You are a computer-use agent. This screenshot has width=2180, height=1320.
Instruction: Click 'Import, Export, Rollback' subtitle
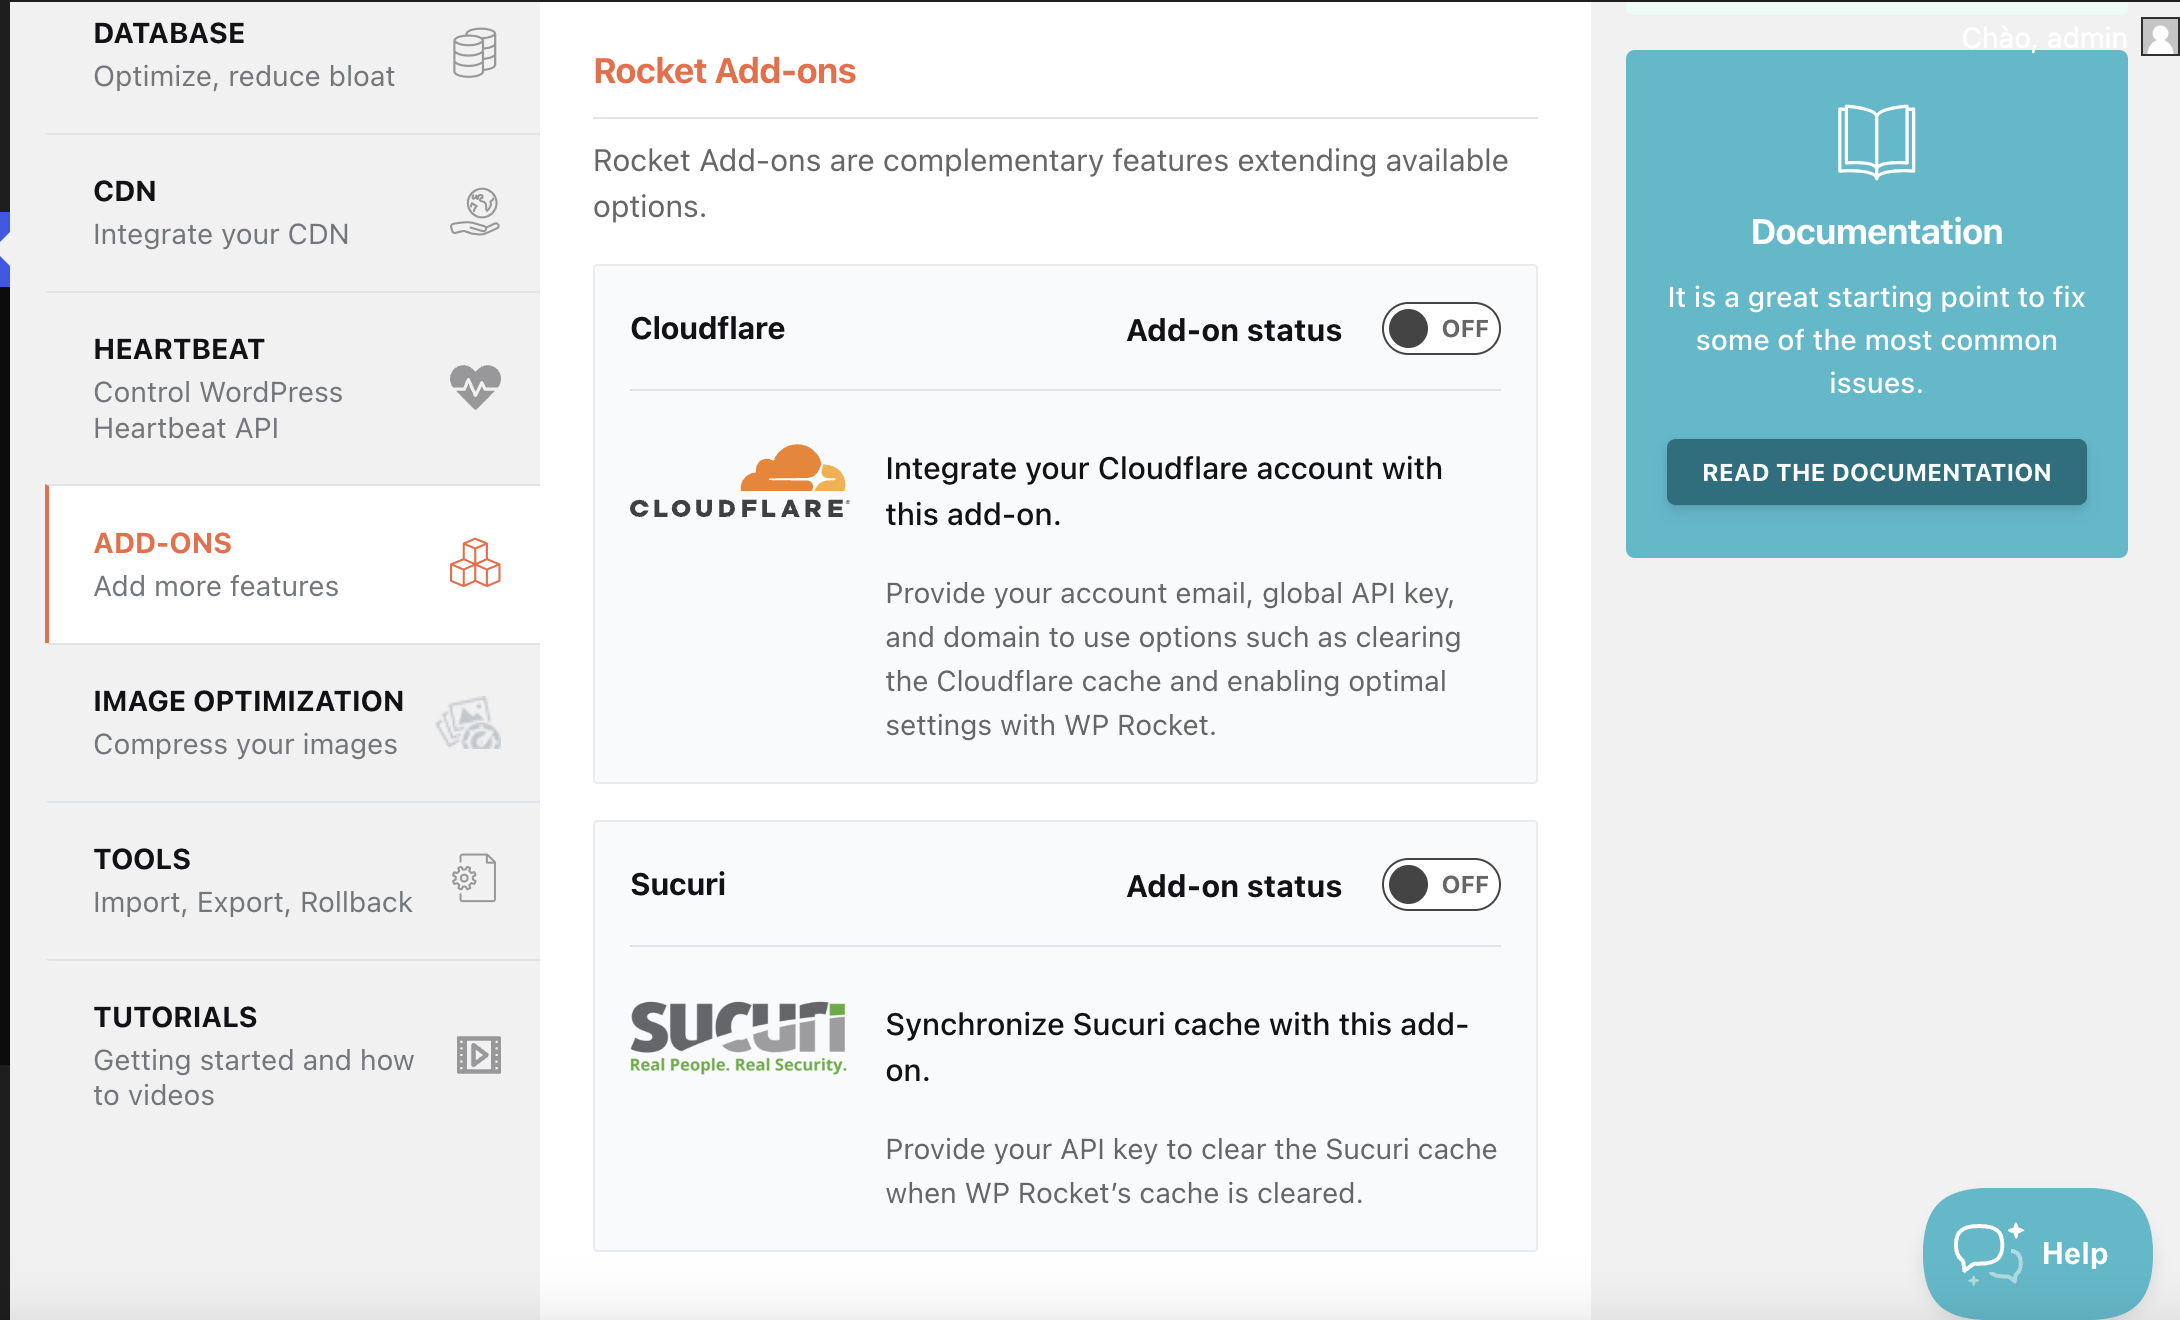[x=253, y=903]
